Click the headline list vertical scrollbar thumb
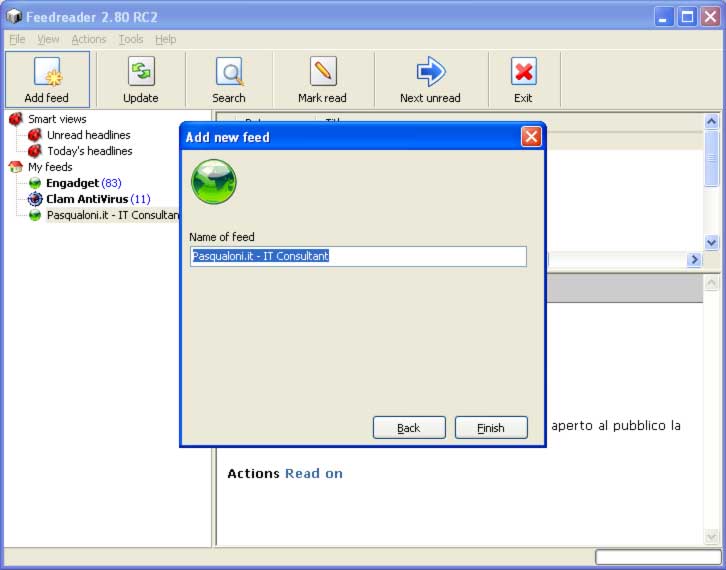This screenshot has height=570, width=726. tap(711, 158)
